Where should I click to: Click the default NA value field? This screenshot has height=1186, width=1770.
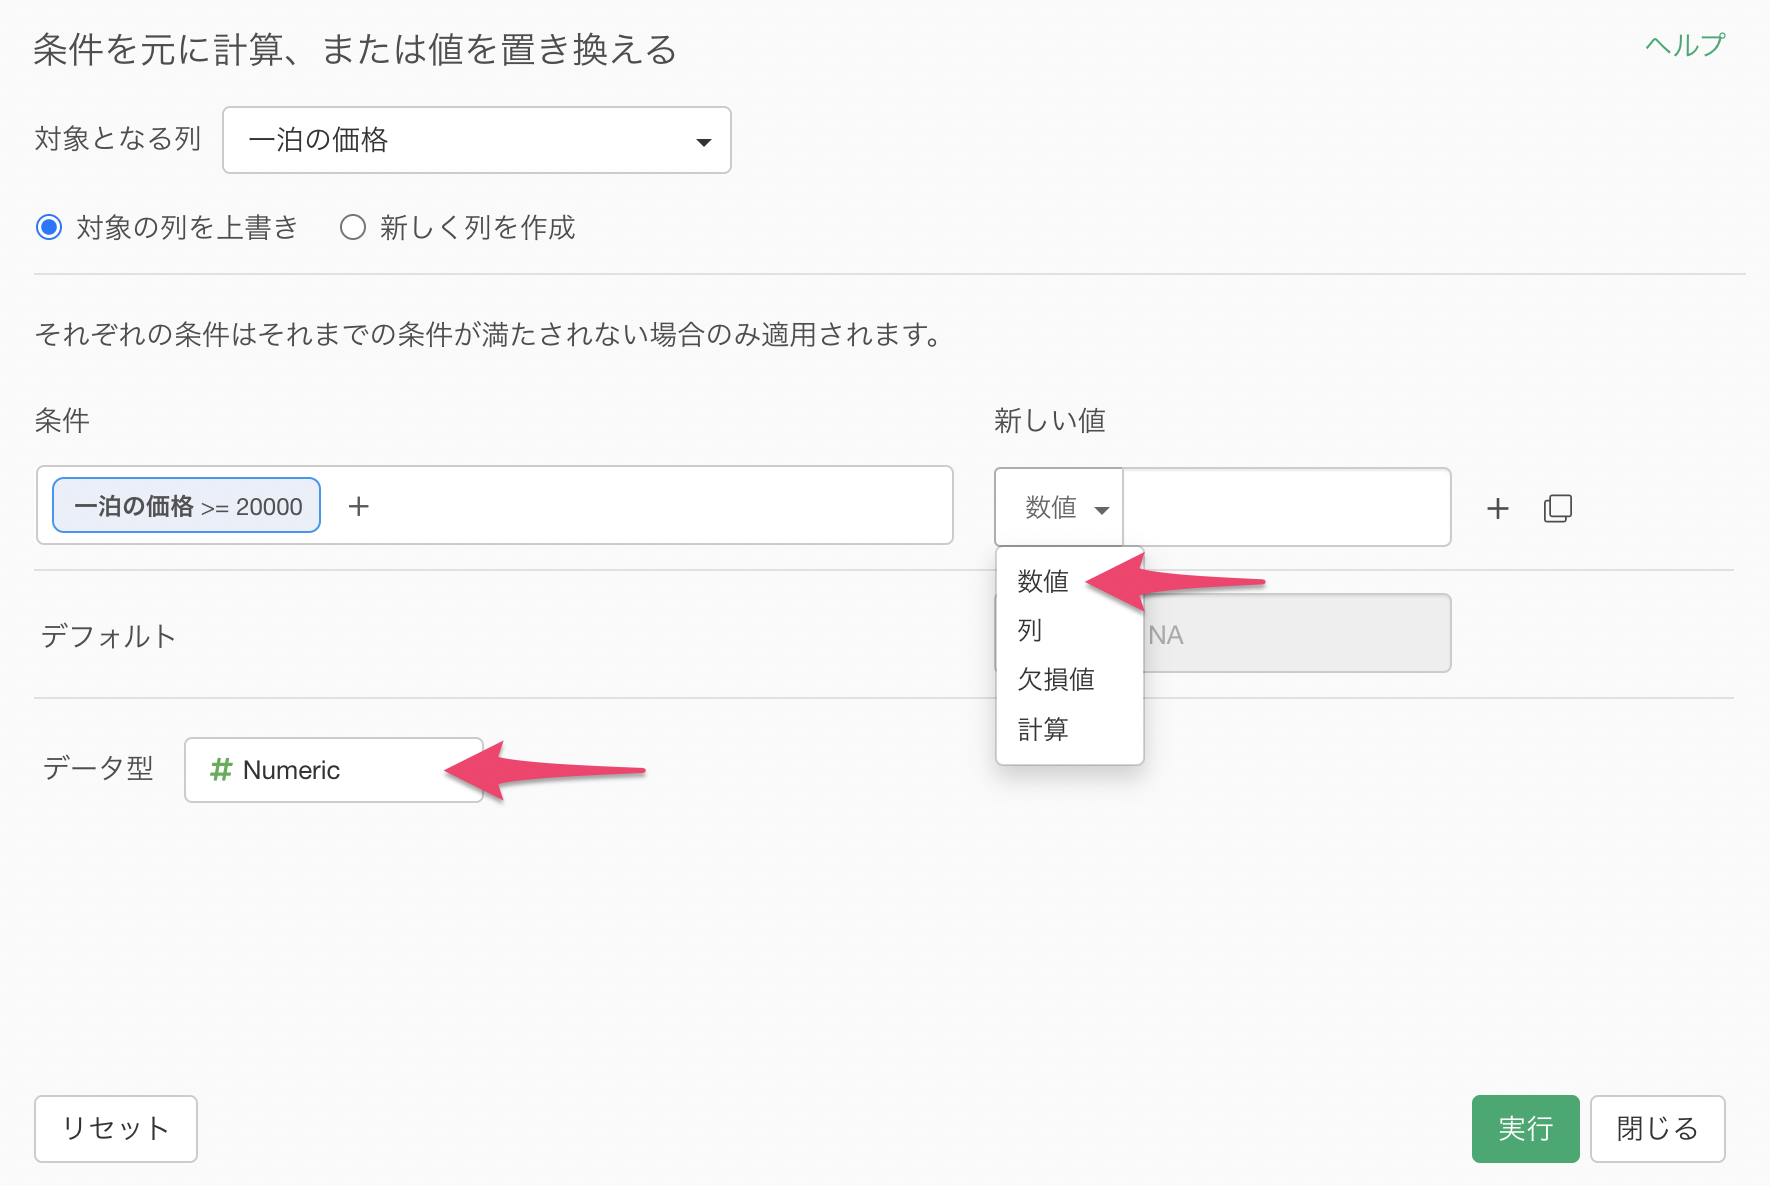[x=1296, y=634]
